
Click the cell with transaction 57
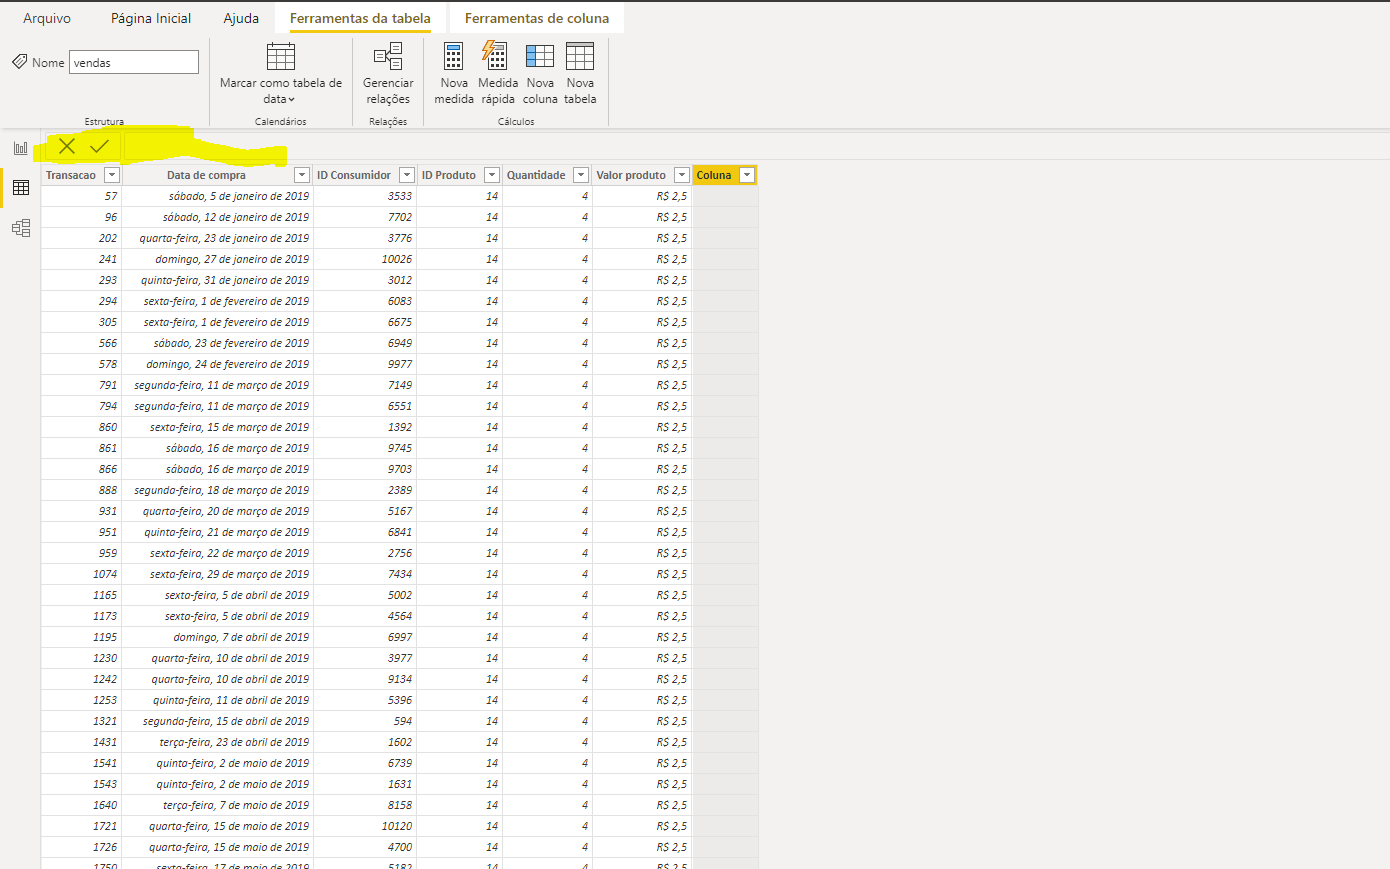coord(81,196)
